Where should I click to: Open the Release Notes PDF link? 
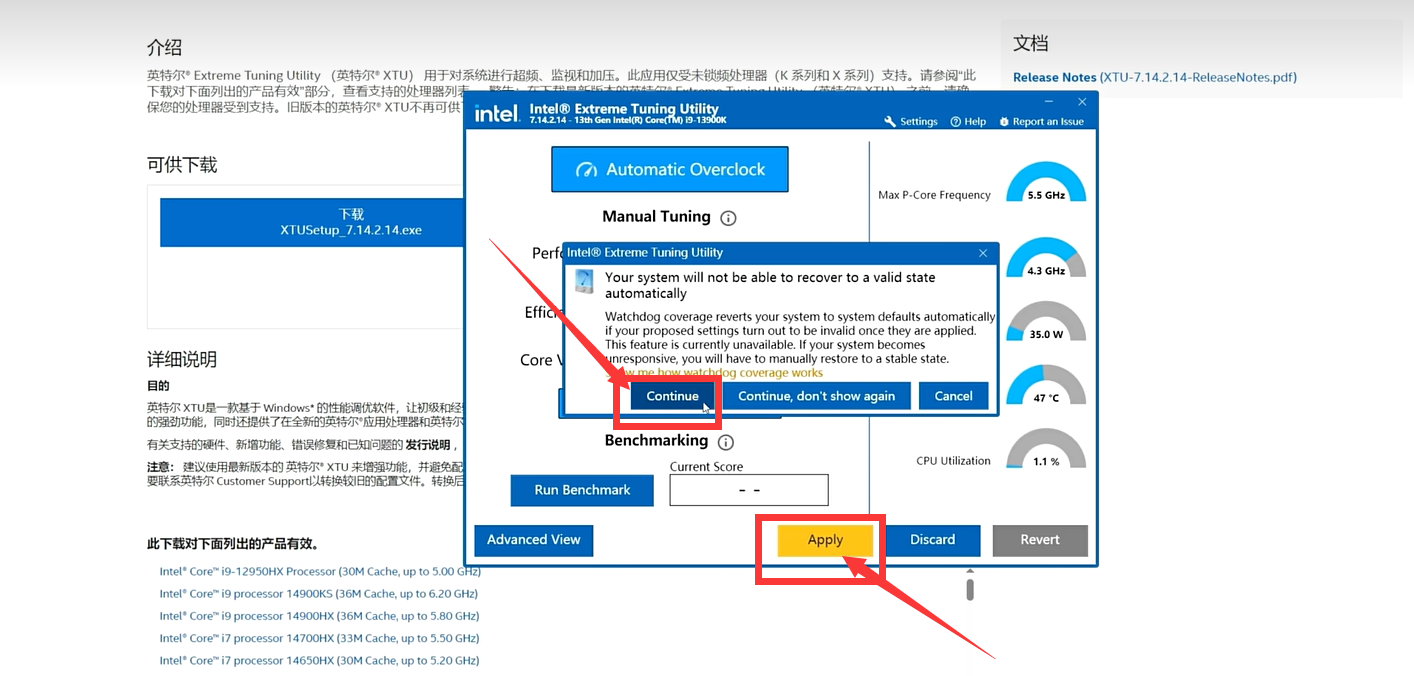1154,77
